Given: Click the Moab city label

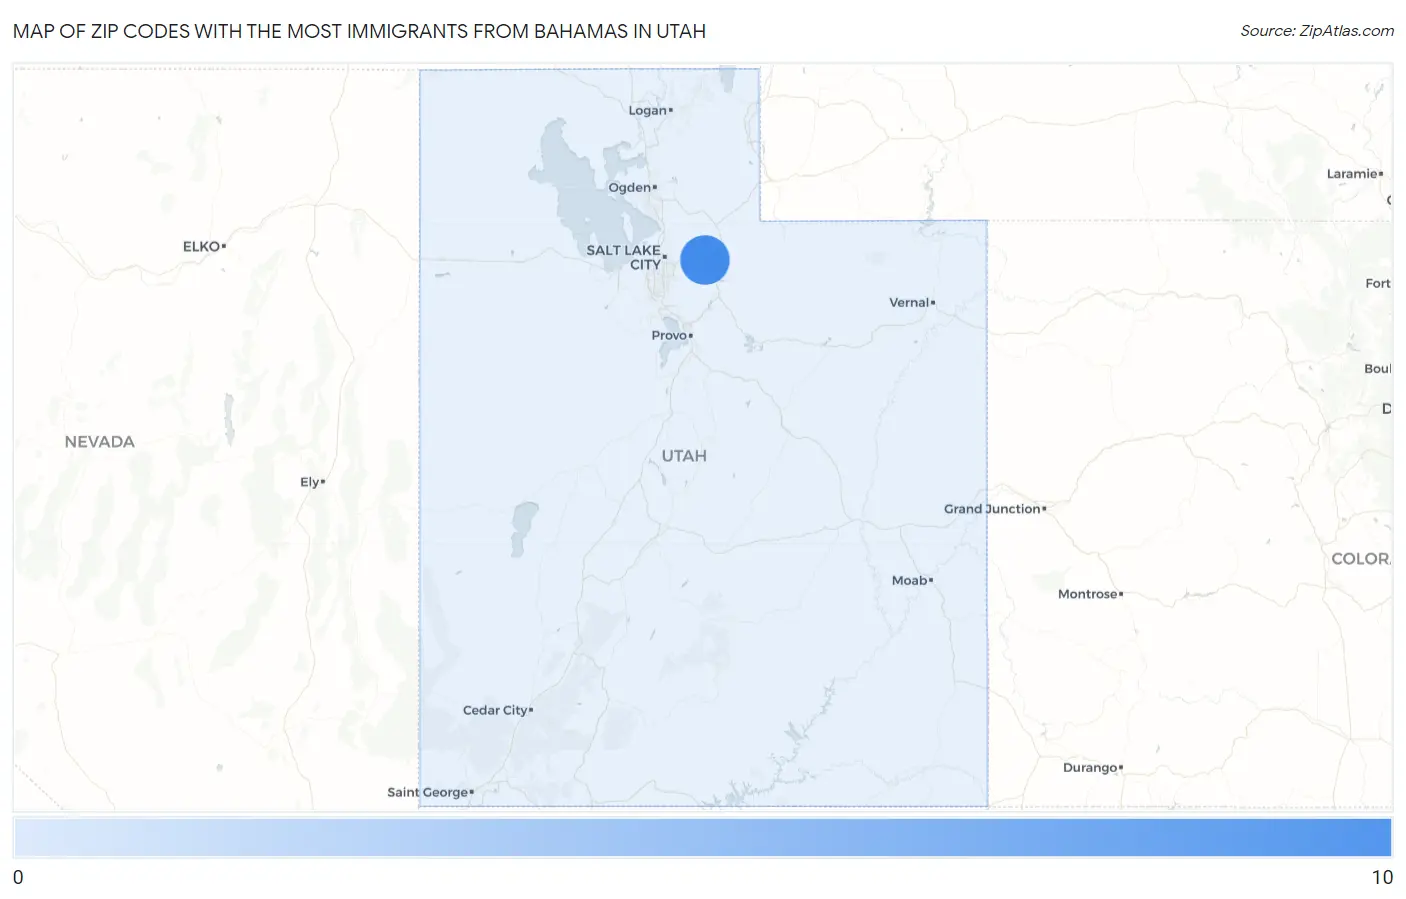Looking at the screenshot, I should coord(910,580).
